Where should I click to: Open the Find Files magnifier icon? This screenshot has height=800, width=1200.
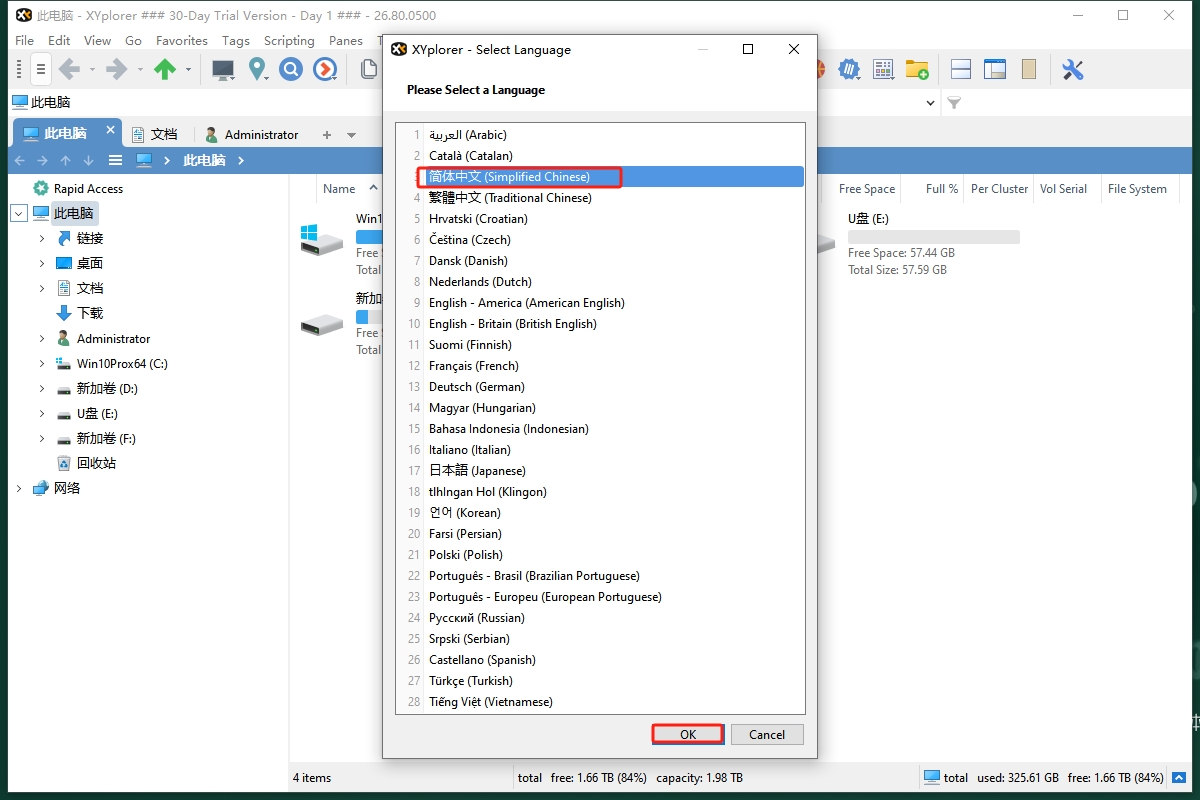click(291, 69)
